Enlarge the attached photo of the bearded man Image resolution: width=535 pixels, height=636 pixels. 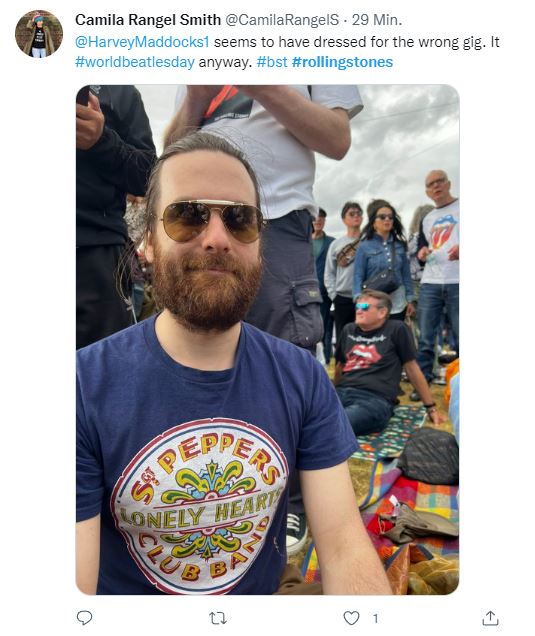coord(267,339)
